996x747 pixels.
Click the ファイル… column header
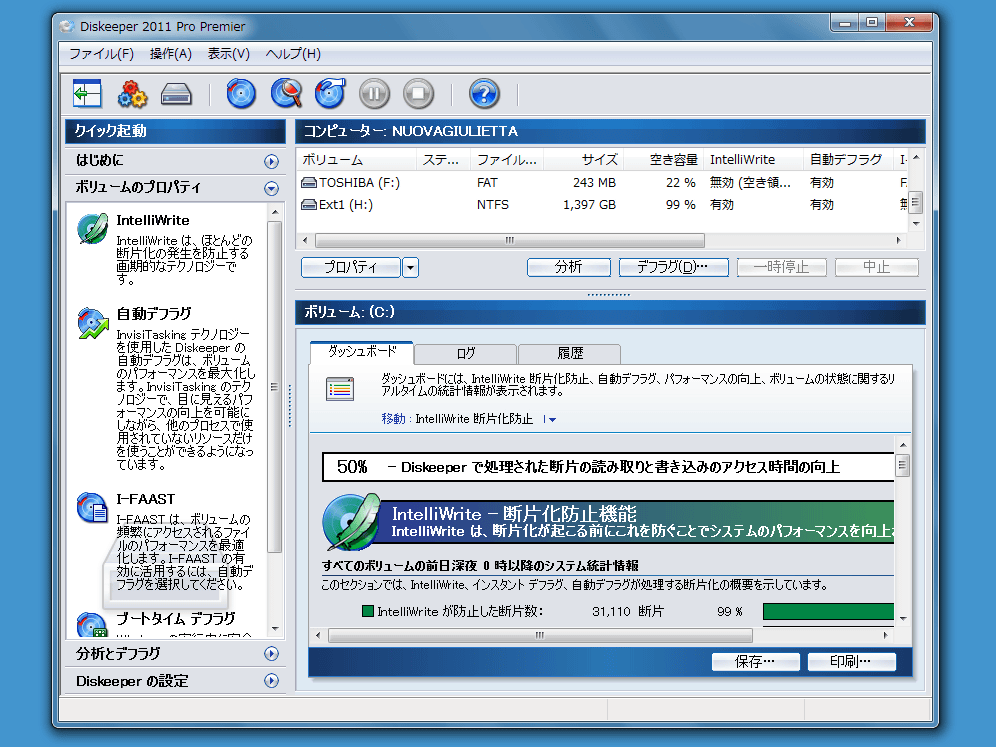[x=507, y=159]
